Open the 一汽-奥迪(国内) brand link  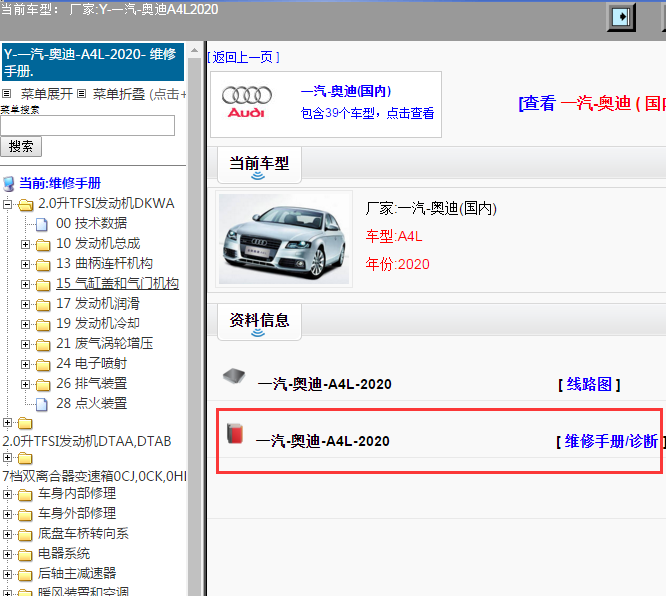tap(346, 91)
